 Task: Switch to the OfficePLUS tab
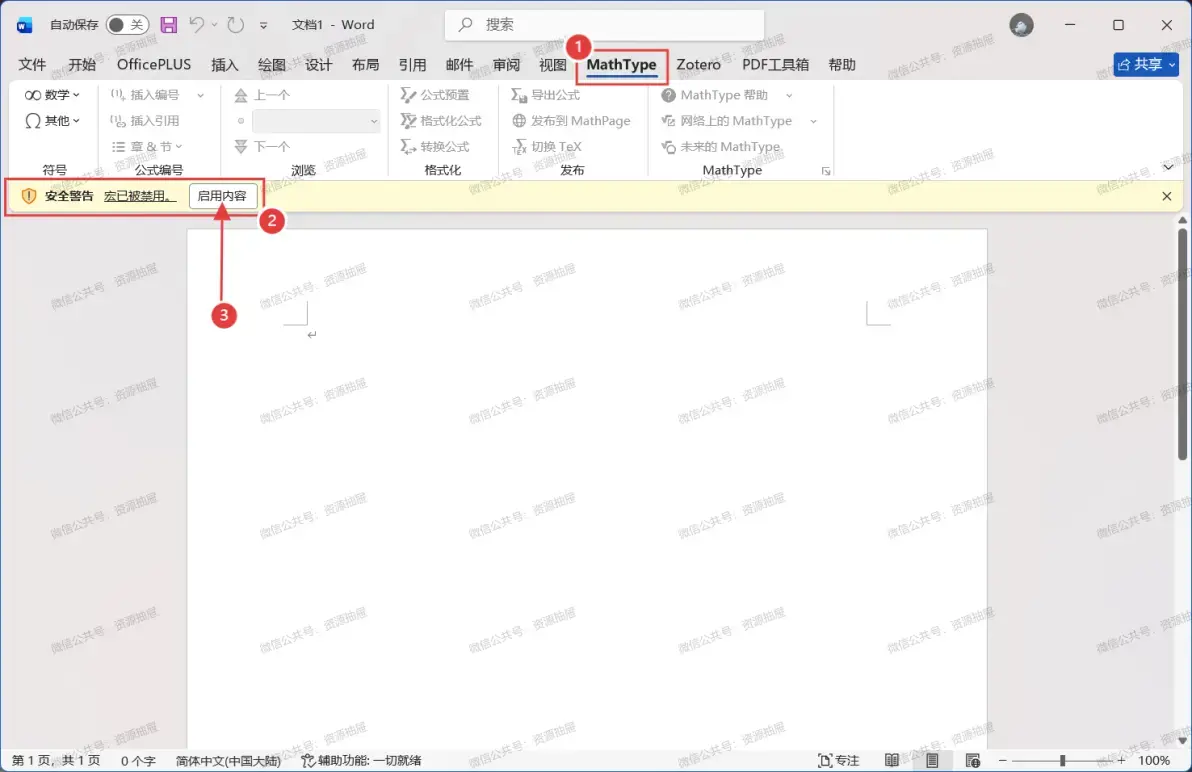(x=154, y=65)
